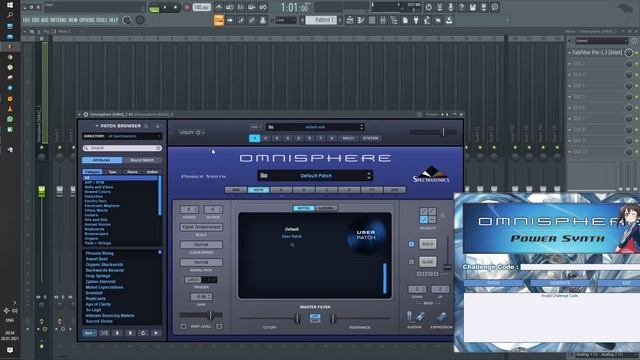The height and width of the screenshot is (360, 640).
Task: Enable the checkbox left of GLIDE
Action: (411, 262)
